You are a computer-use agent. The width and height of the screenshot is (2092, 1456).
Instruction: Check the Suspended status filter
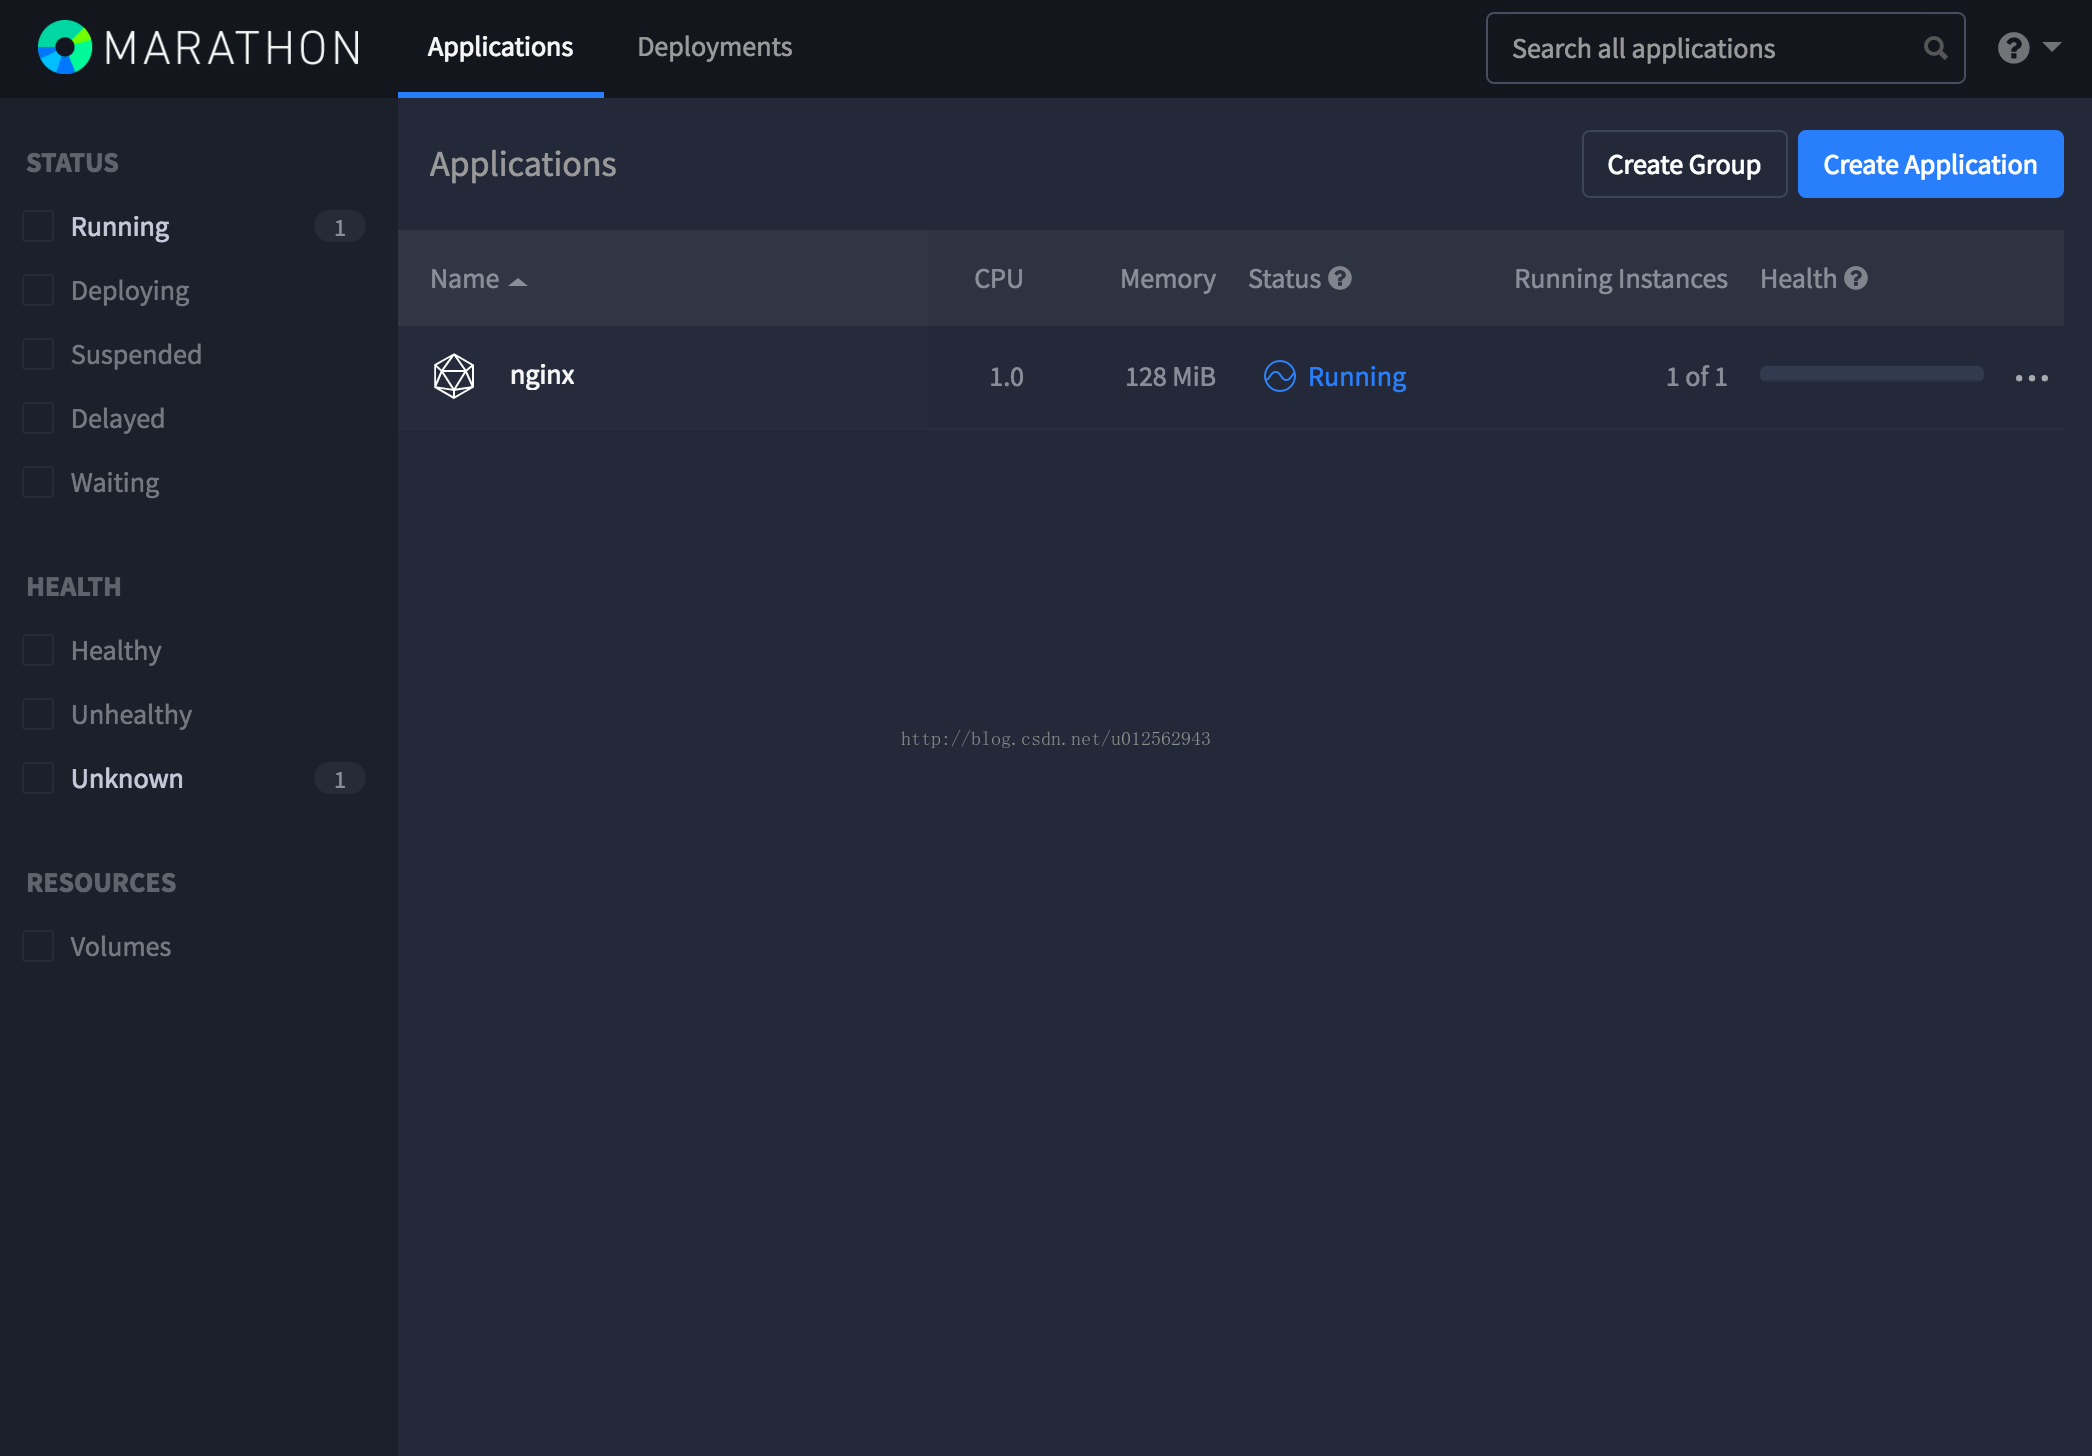tap(38, 354)
